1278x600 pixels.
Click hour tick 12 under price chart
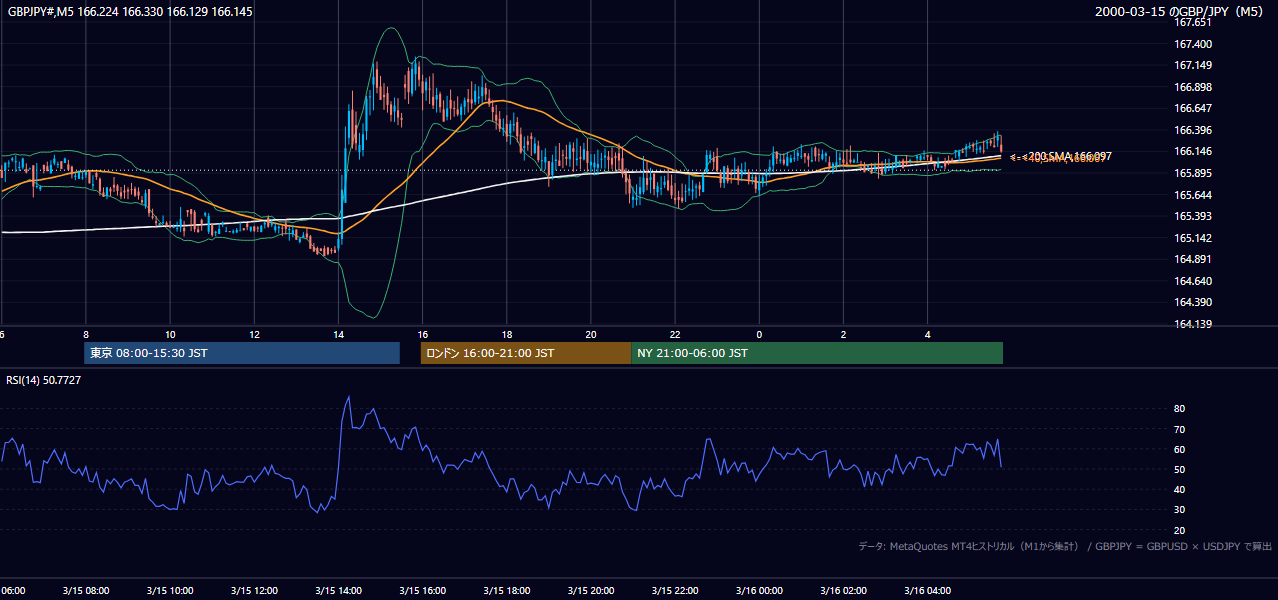coord(254,334)
